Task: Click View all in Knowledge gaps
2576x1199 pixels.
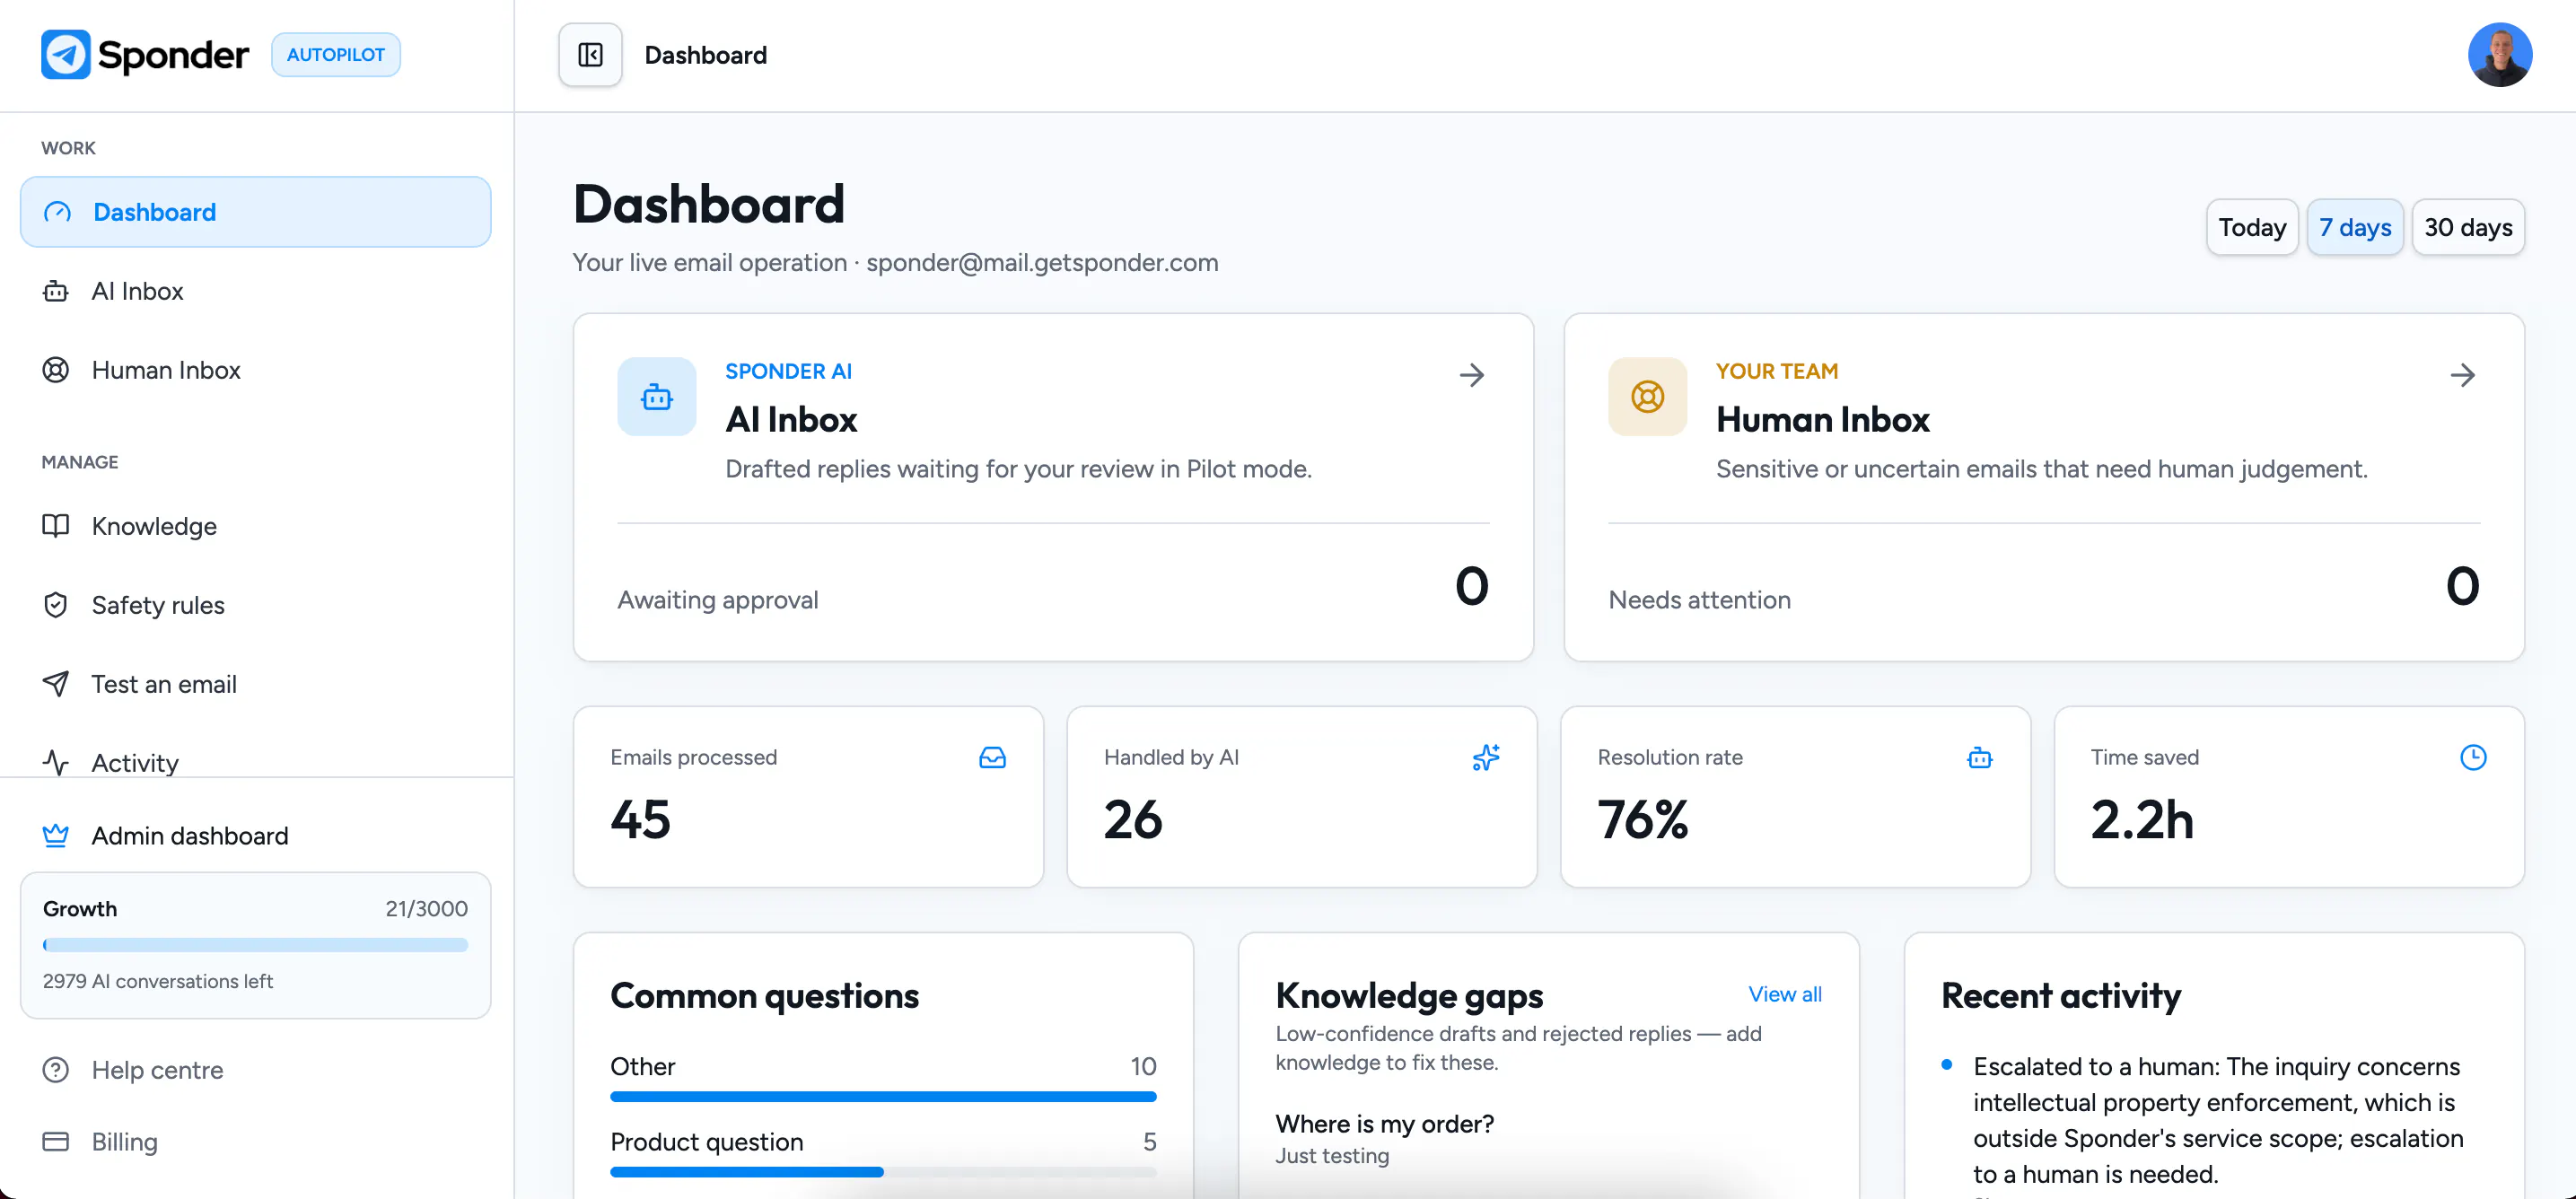Action: (1785, 995)
